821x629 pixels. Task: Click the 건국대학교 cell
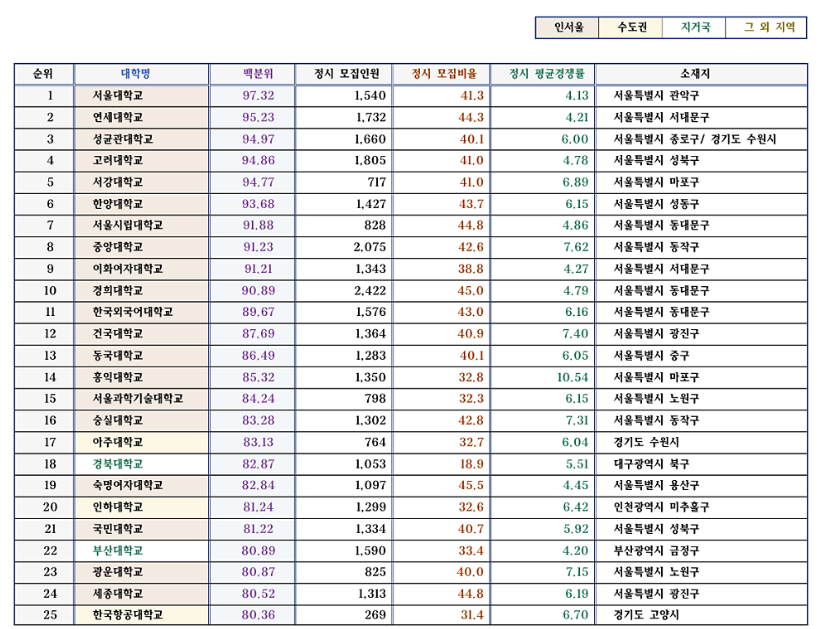click(x=141, y=334)
